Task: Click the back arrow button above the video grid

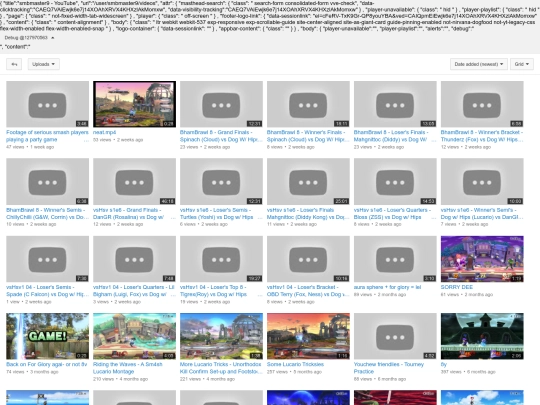Action: (14, 64)
